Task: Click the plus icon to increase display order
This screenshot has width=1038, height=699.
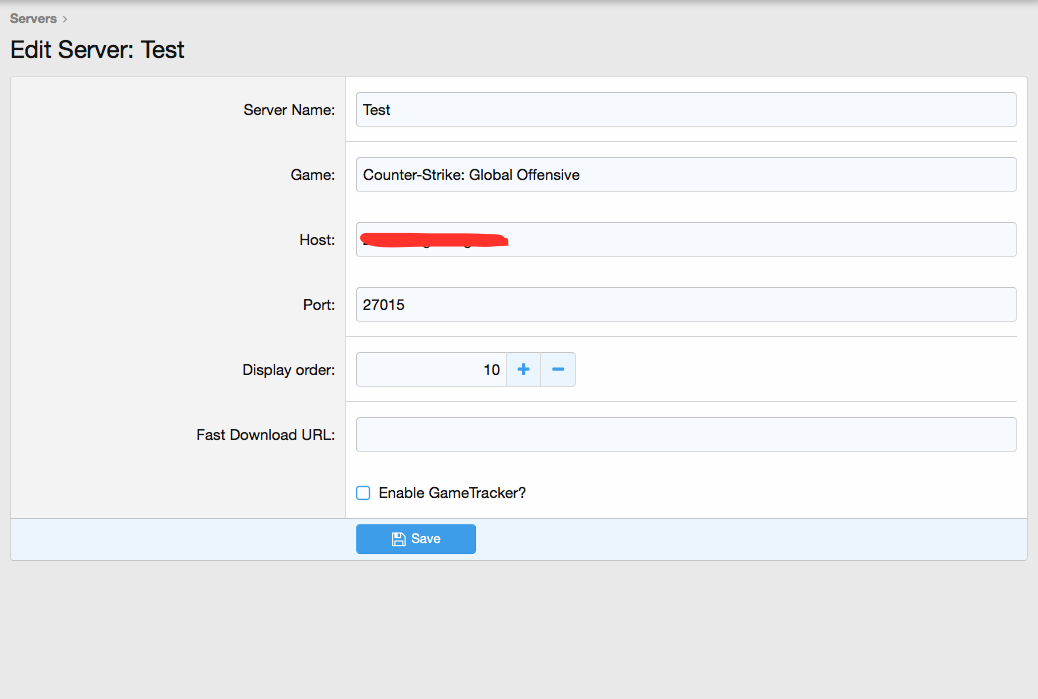Action: pyautogui.click(x=523, y=370)
